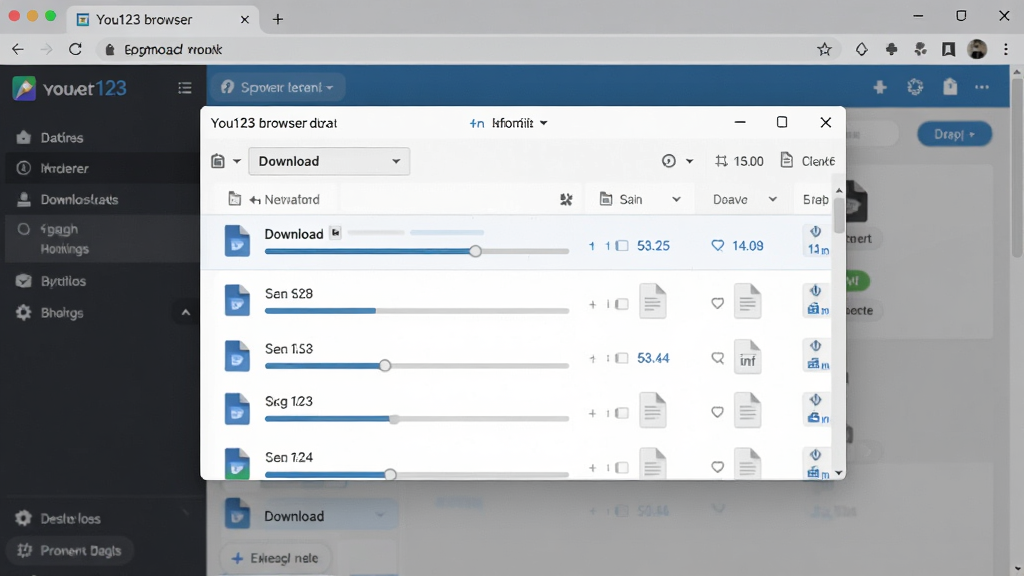Screen dimensions: 1024x576
Task: Click the clipboard icon in dialog toolbar
Action: (x=218, y=161)
